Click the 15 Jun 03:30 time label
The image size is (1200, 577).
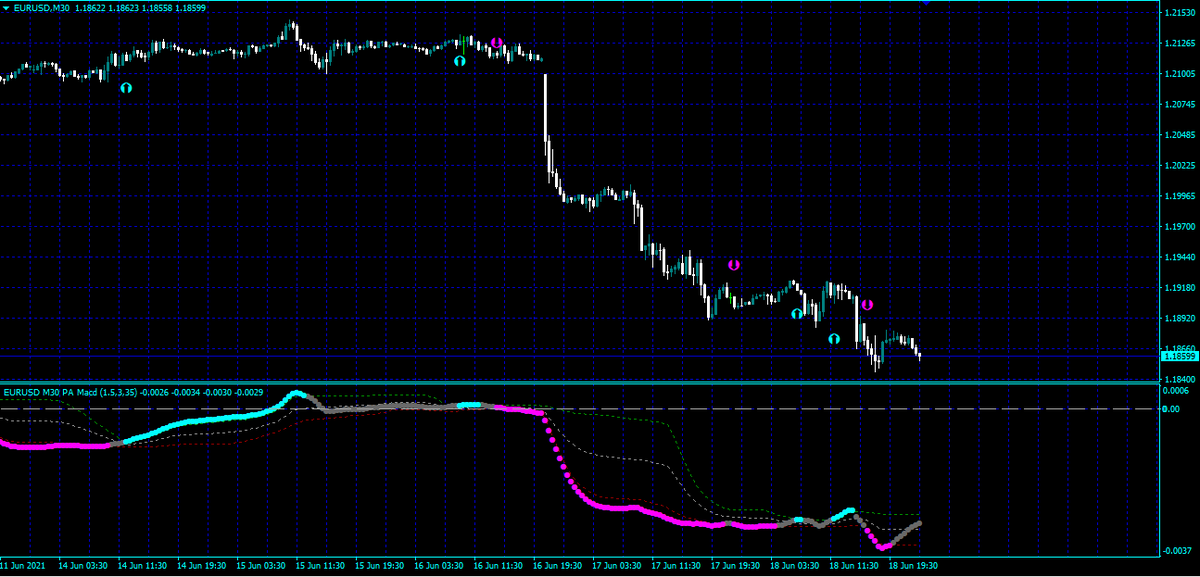[x=260, y=564]
